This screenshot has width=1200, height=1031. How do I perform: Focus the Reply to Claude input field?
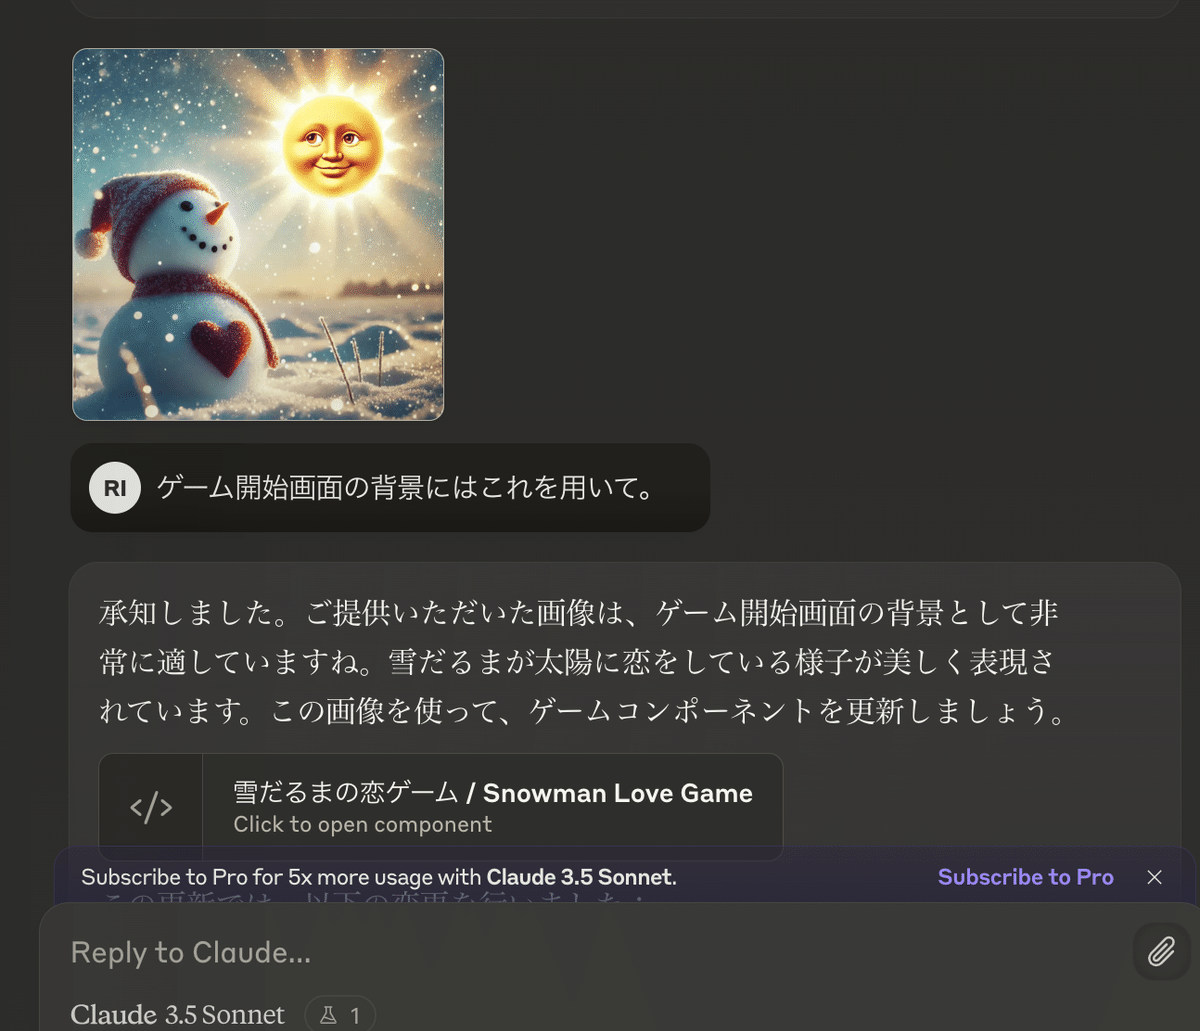coord(590,953)
